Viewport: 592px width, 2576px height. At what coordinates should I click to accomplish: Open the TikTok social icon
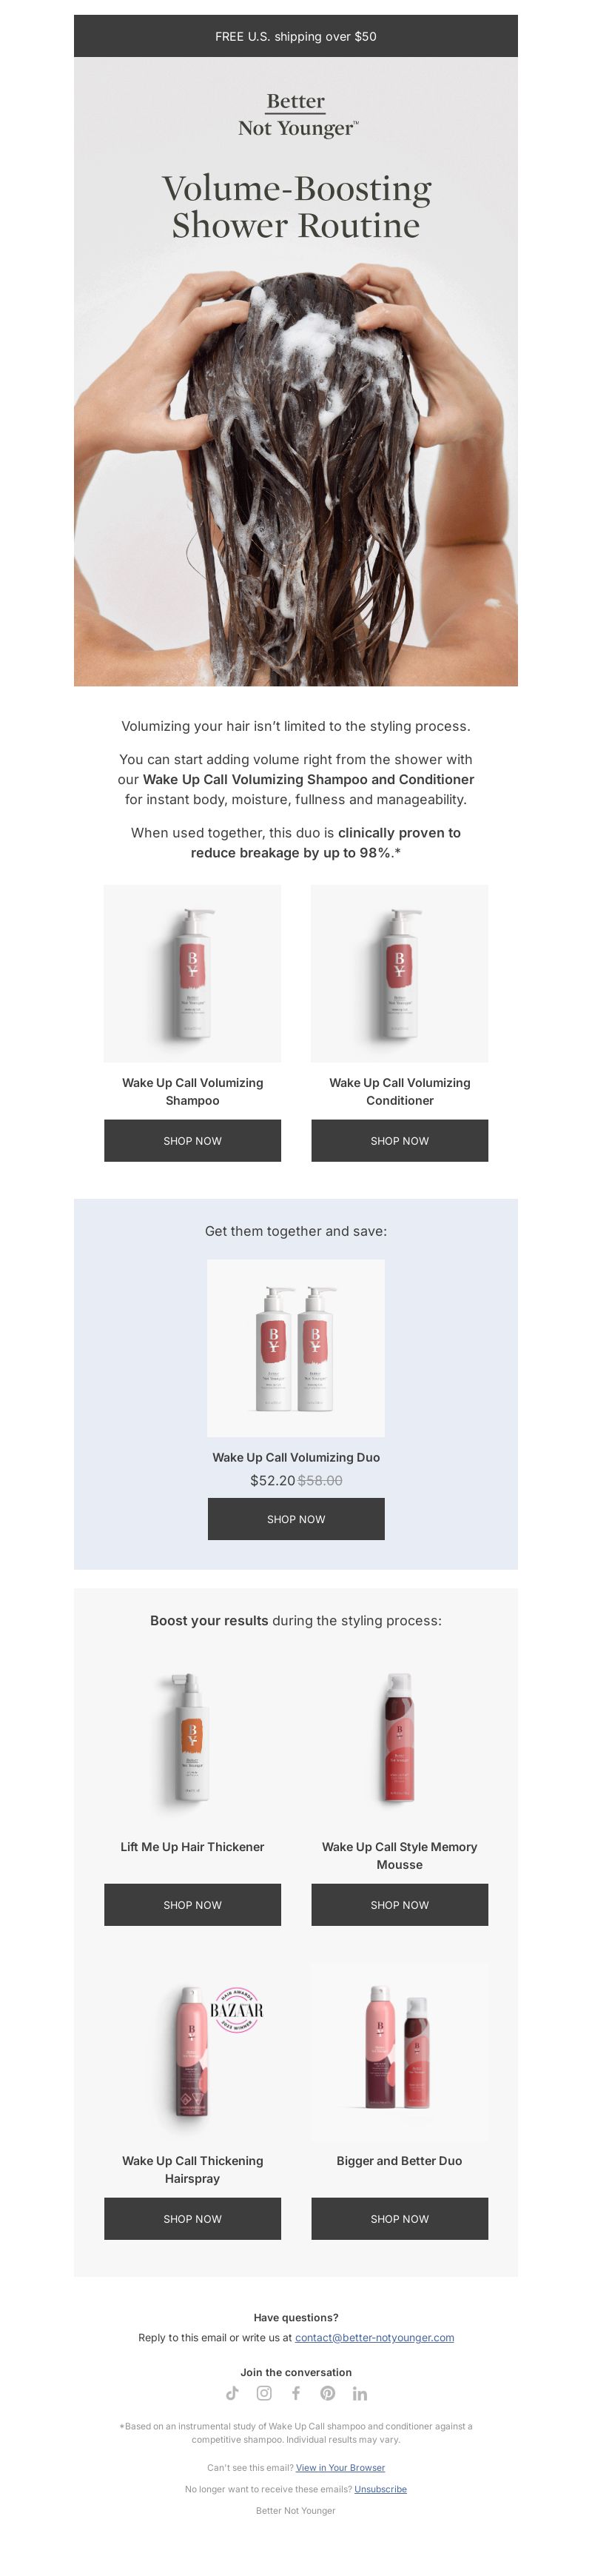[x=232, y=2393]
